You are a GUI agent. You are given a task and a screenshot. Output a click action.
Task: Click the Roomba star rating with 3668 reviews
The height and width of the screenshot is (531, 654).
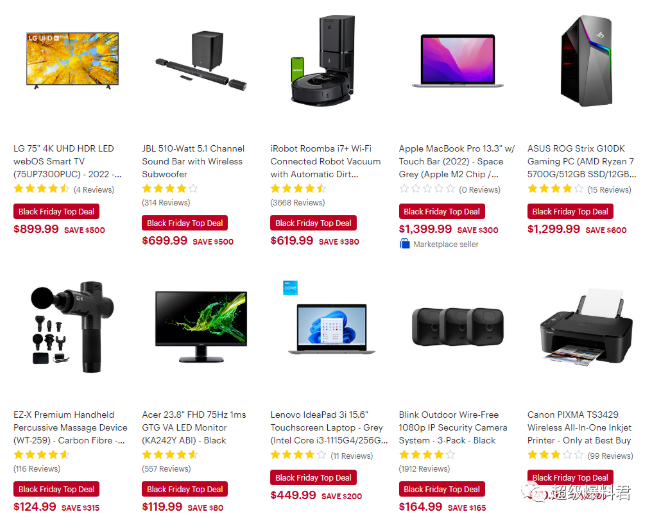pyautogui.click(x=298, y=189)
